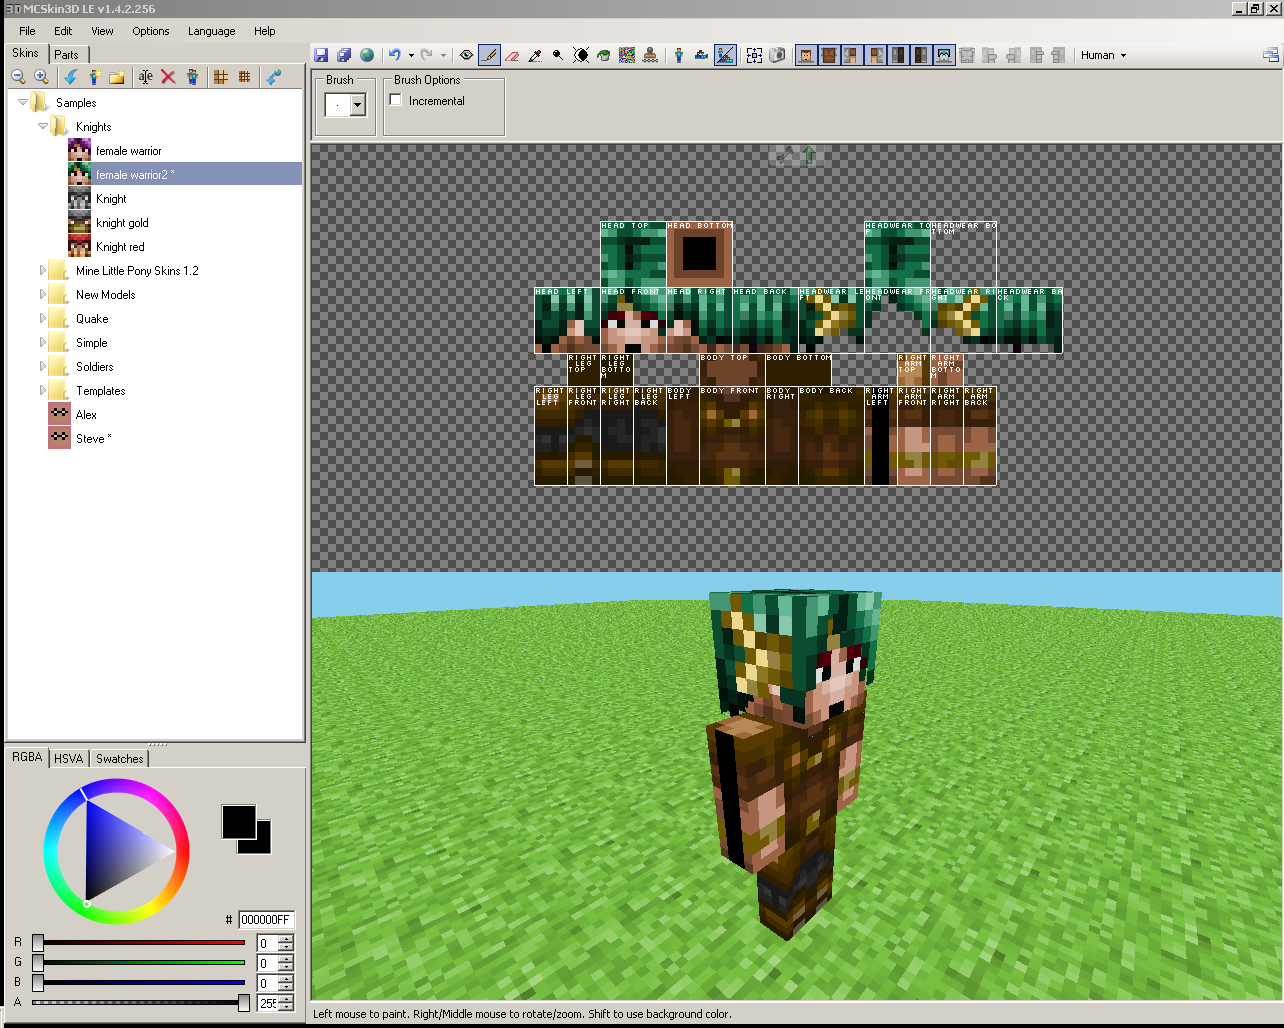Click the fetch skin from web icon
This screenshot has width=1284, height=1028.
[x=273, y=77]
